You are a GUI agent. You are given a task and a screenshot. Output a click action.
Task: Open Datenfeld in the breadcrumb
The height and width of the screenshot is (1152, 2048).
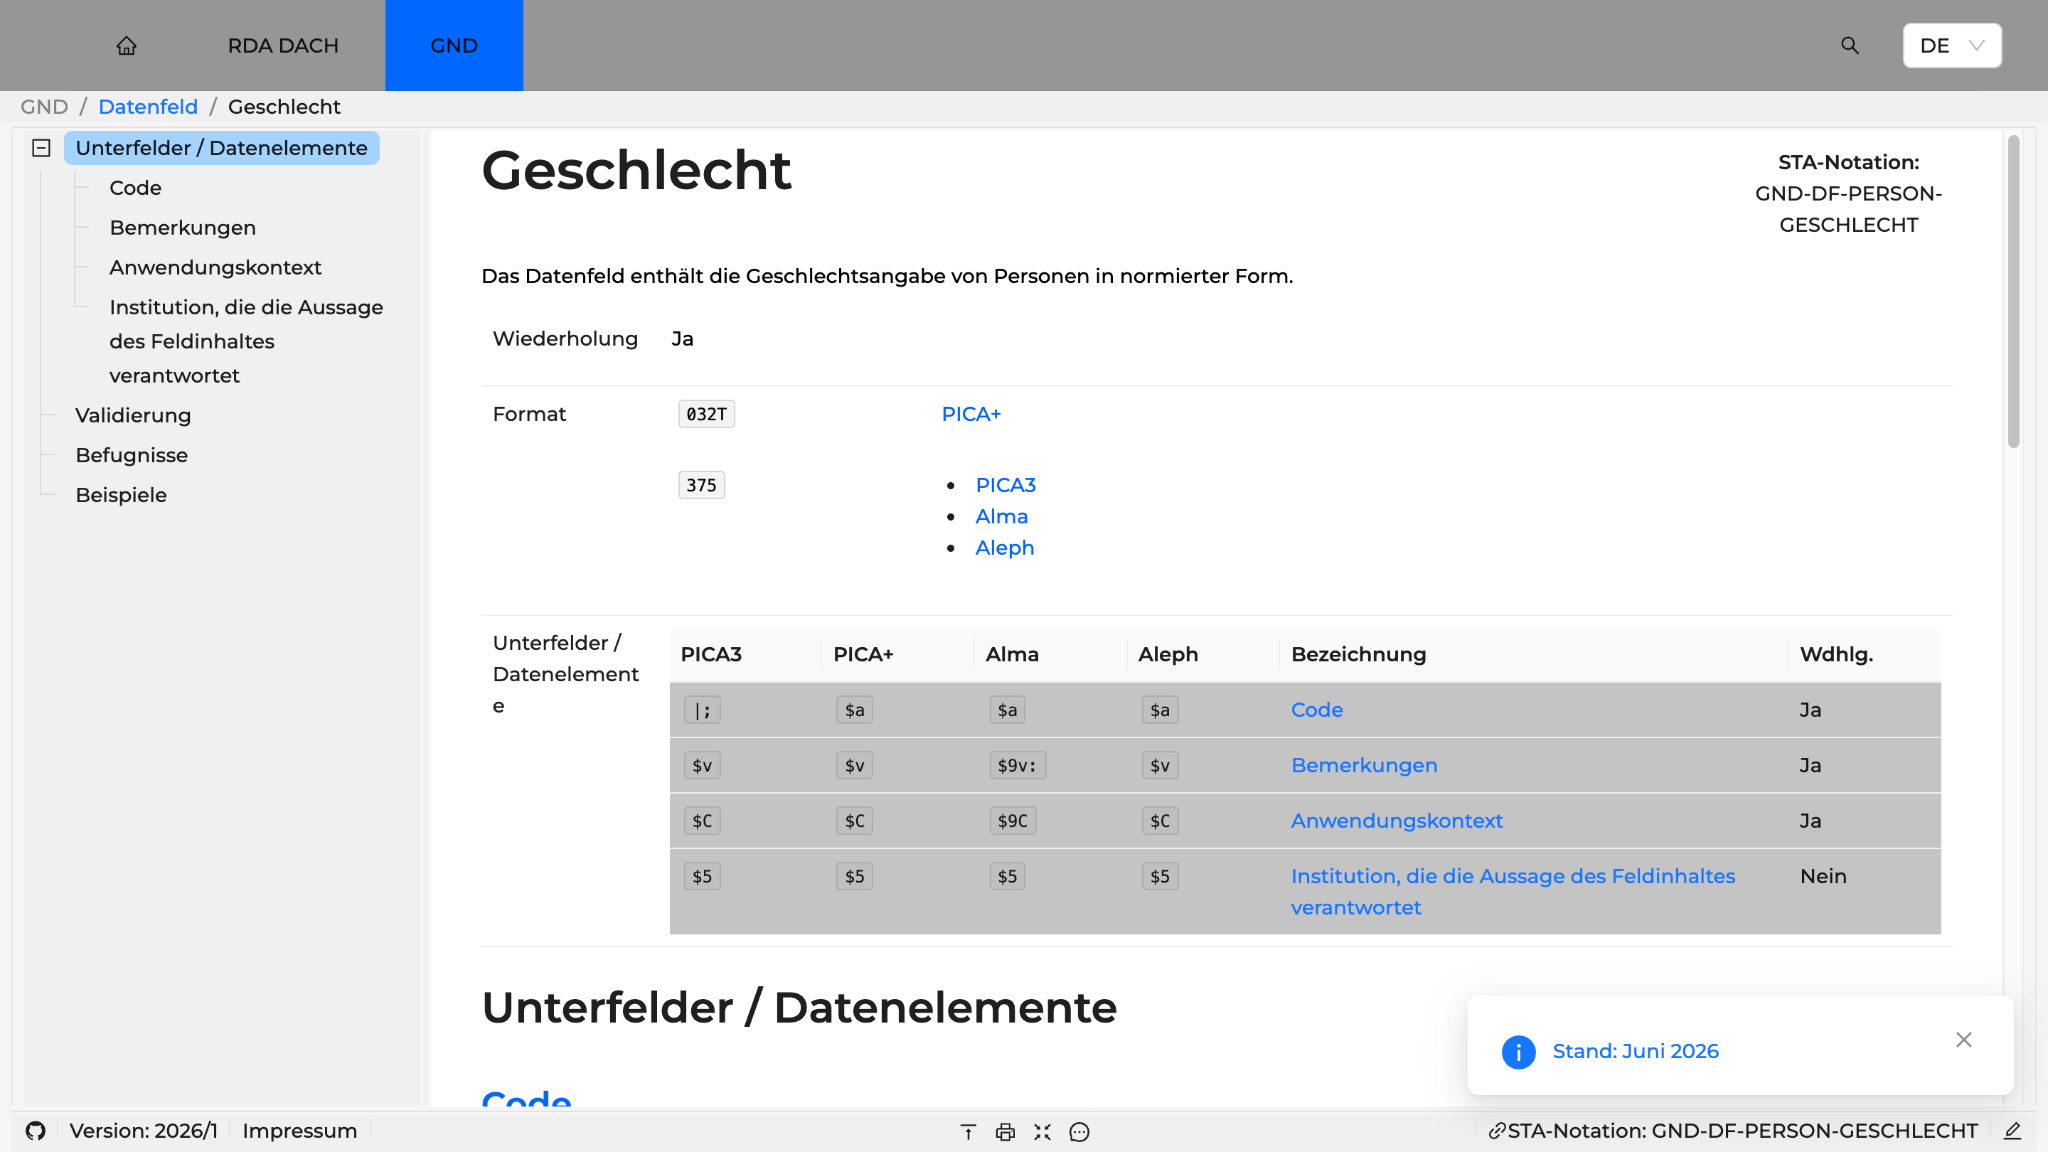[148, 107]
